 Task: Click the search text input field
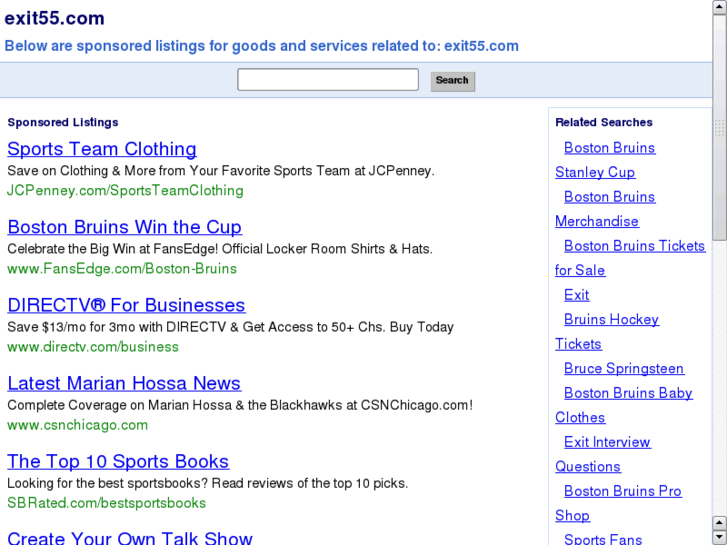tap(328, 80)
